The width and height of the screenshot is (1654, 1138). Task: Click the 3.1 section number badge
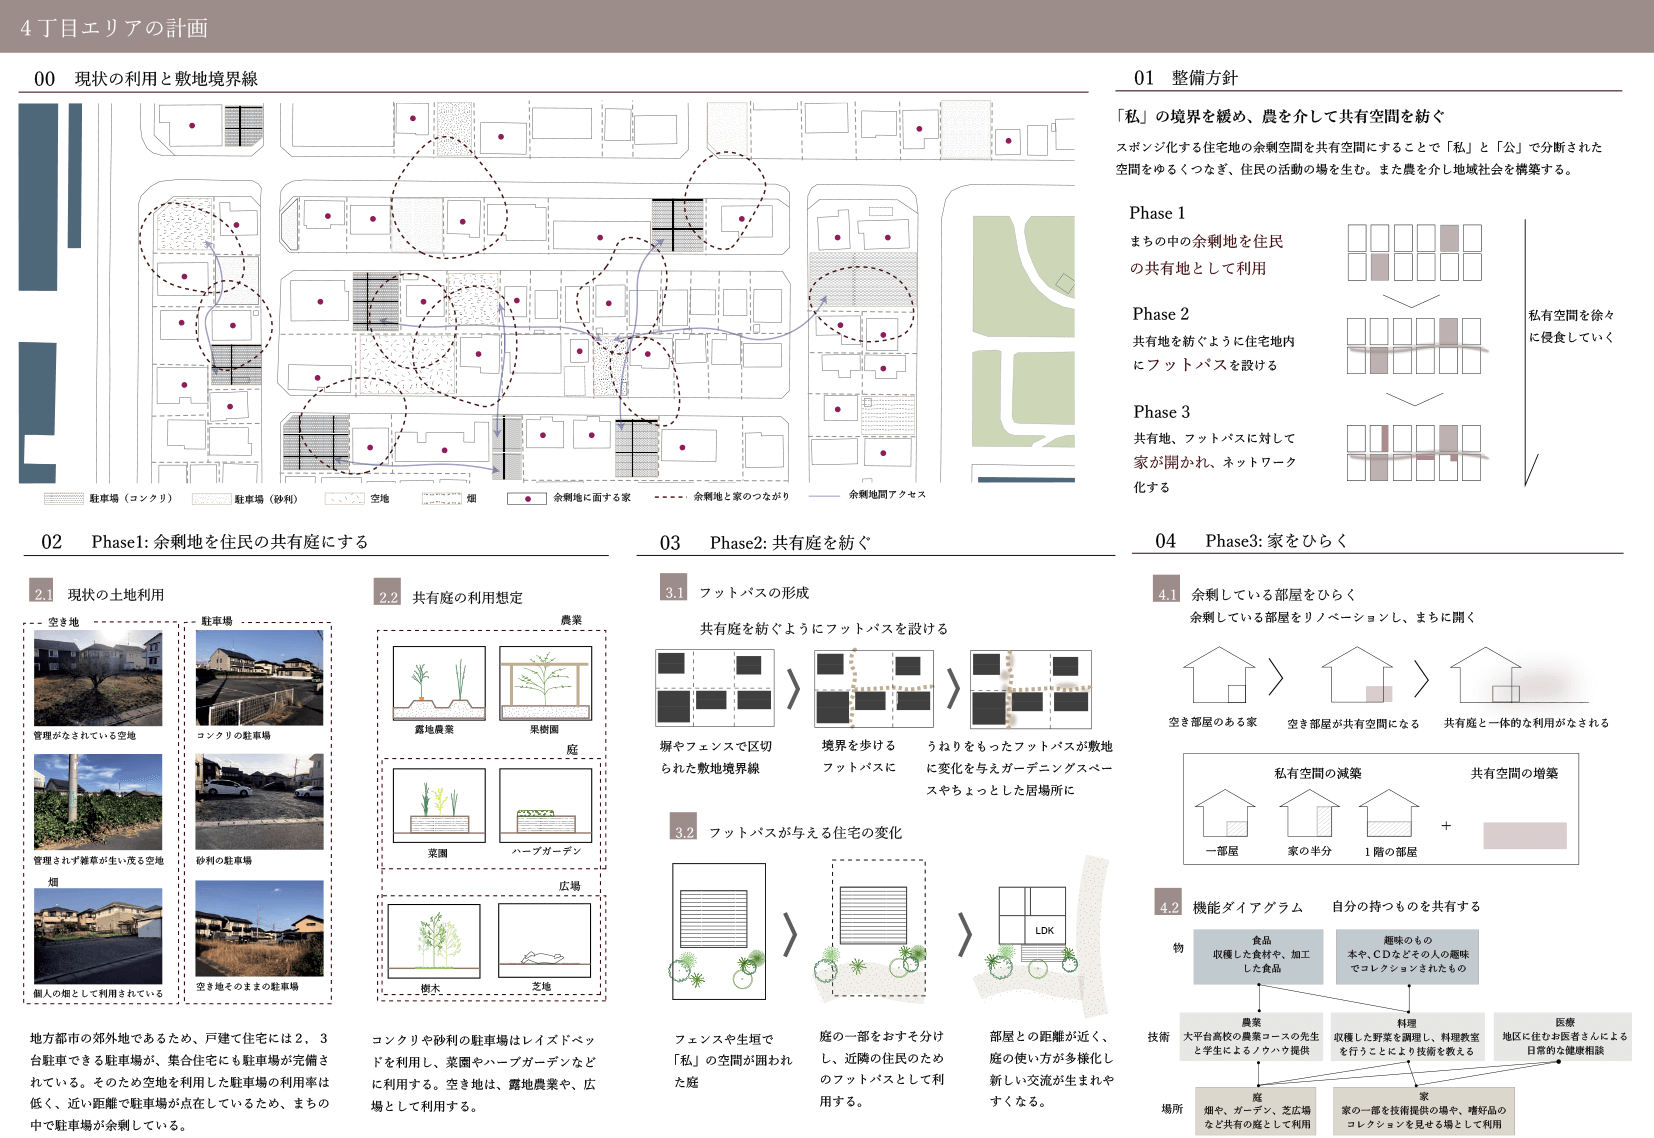[674, 587]
